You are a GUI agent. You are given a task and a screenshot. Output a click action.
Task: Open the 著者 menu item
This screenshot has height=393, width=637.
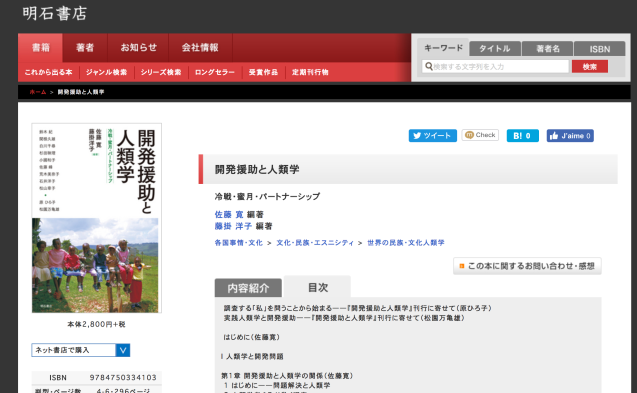click(x=85, y=48)
